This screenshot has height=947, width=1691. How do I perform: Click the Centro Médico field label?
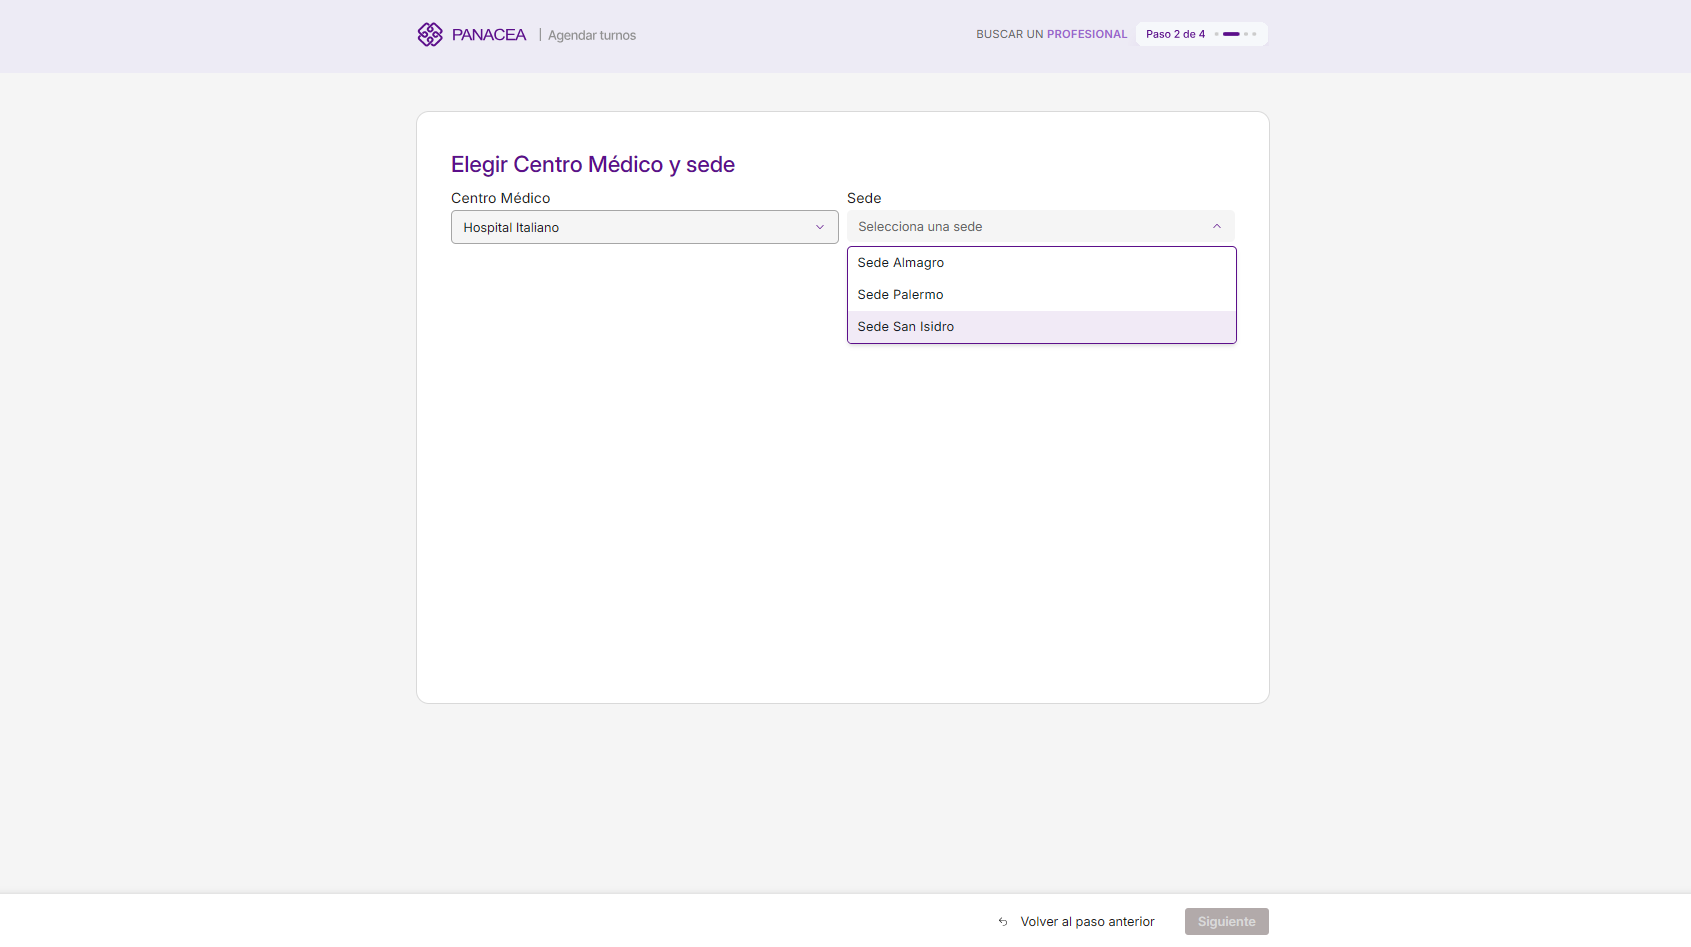point(500,198)
